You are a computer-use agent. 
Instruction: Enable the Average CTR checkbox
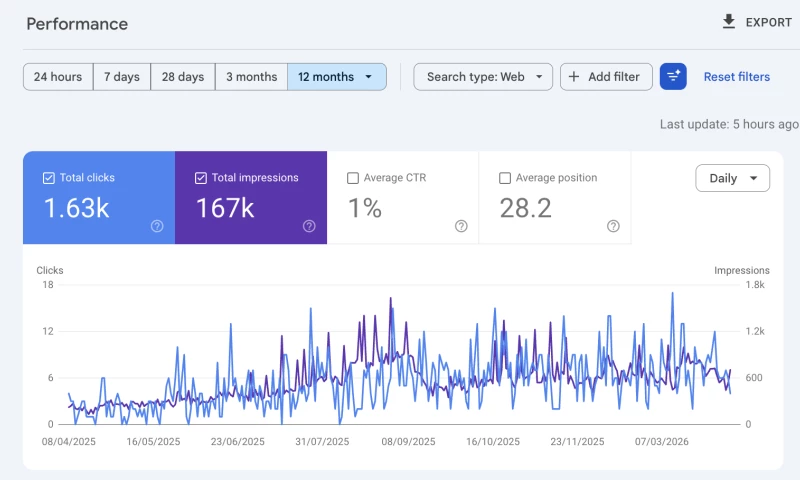click(353, 178)
